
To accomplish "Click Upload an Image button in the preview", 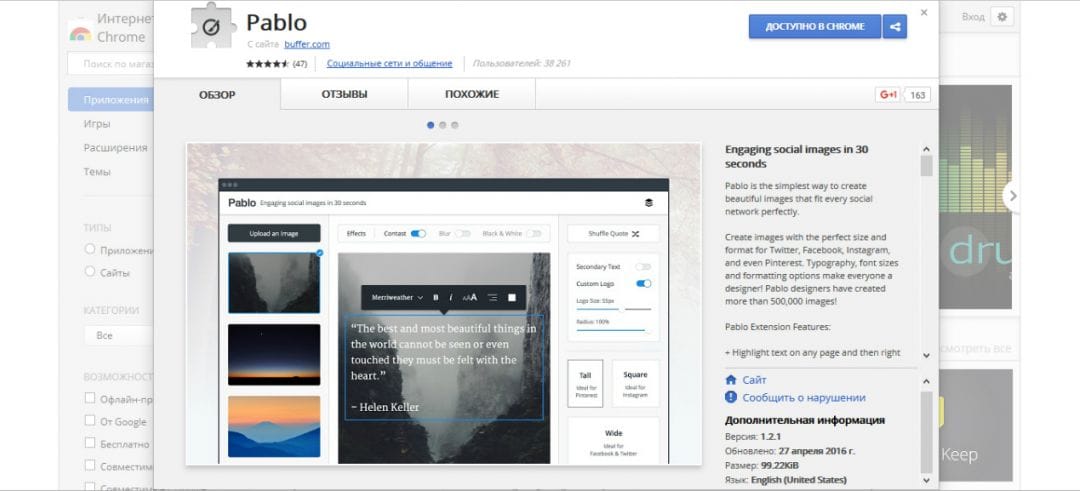I will point(274,233).
